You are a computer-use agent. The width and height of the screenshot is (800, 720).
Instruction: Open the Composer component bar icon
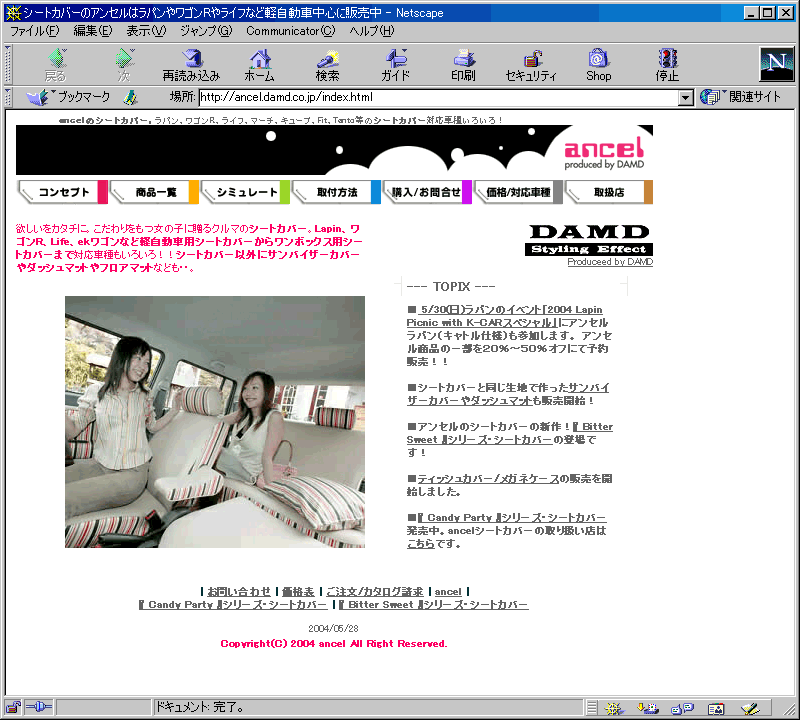[x=751, y=708]
